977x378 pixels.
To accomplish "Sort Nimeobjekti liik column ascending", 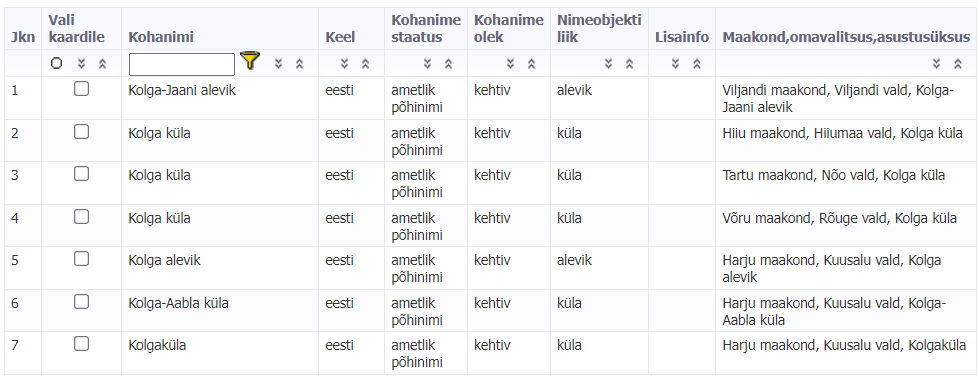I will pos(630,64).
